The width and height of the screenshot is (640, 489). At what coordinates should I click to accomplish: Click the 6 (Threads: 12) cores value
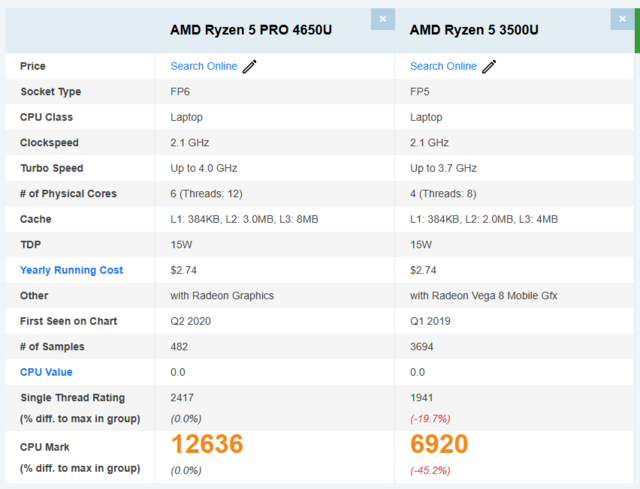206,193
